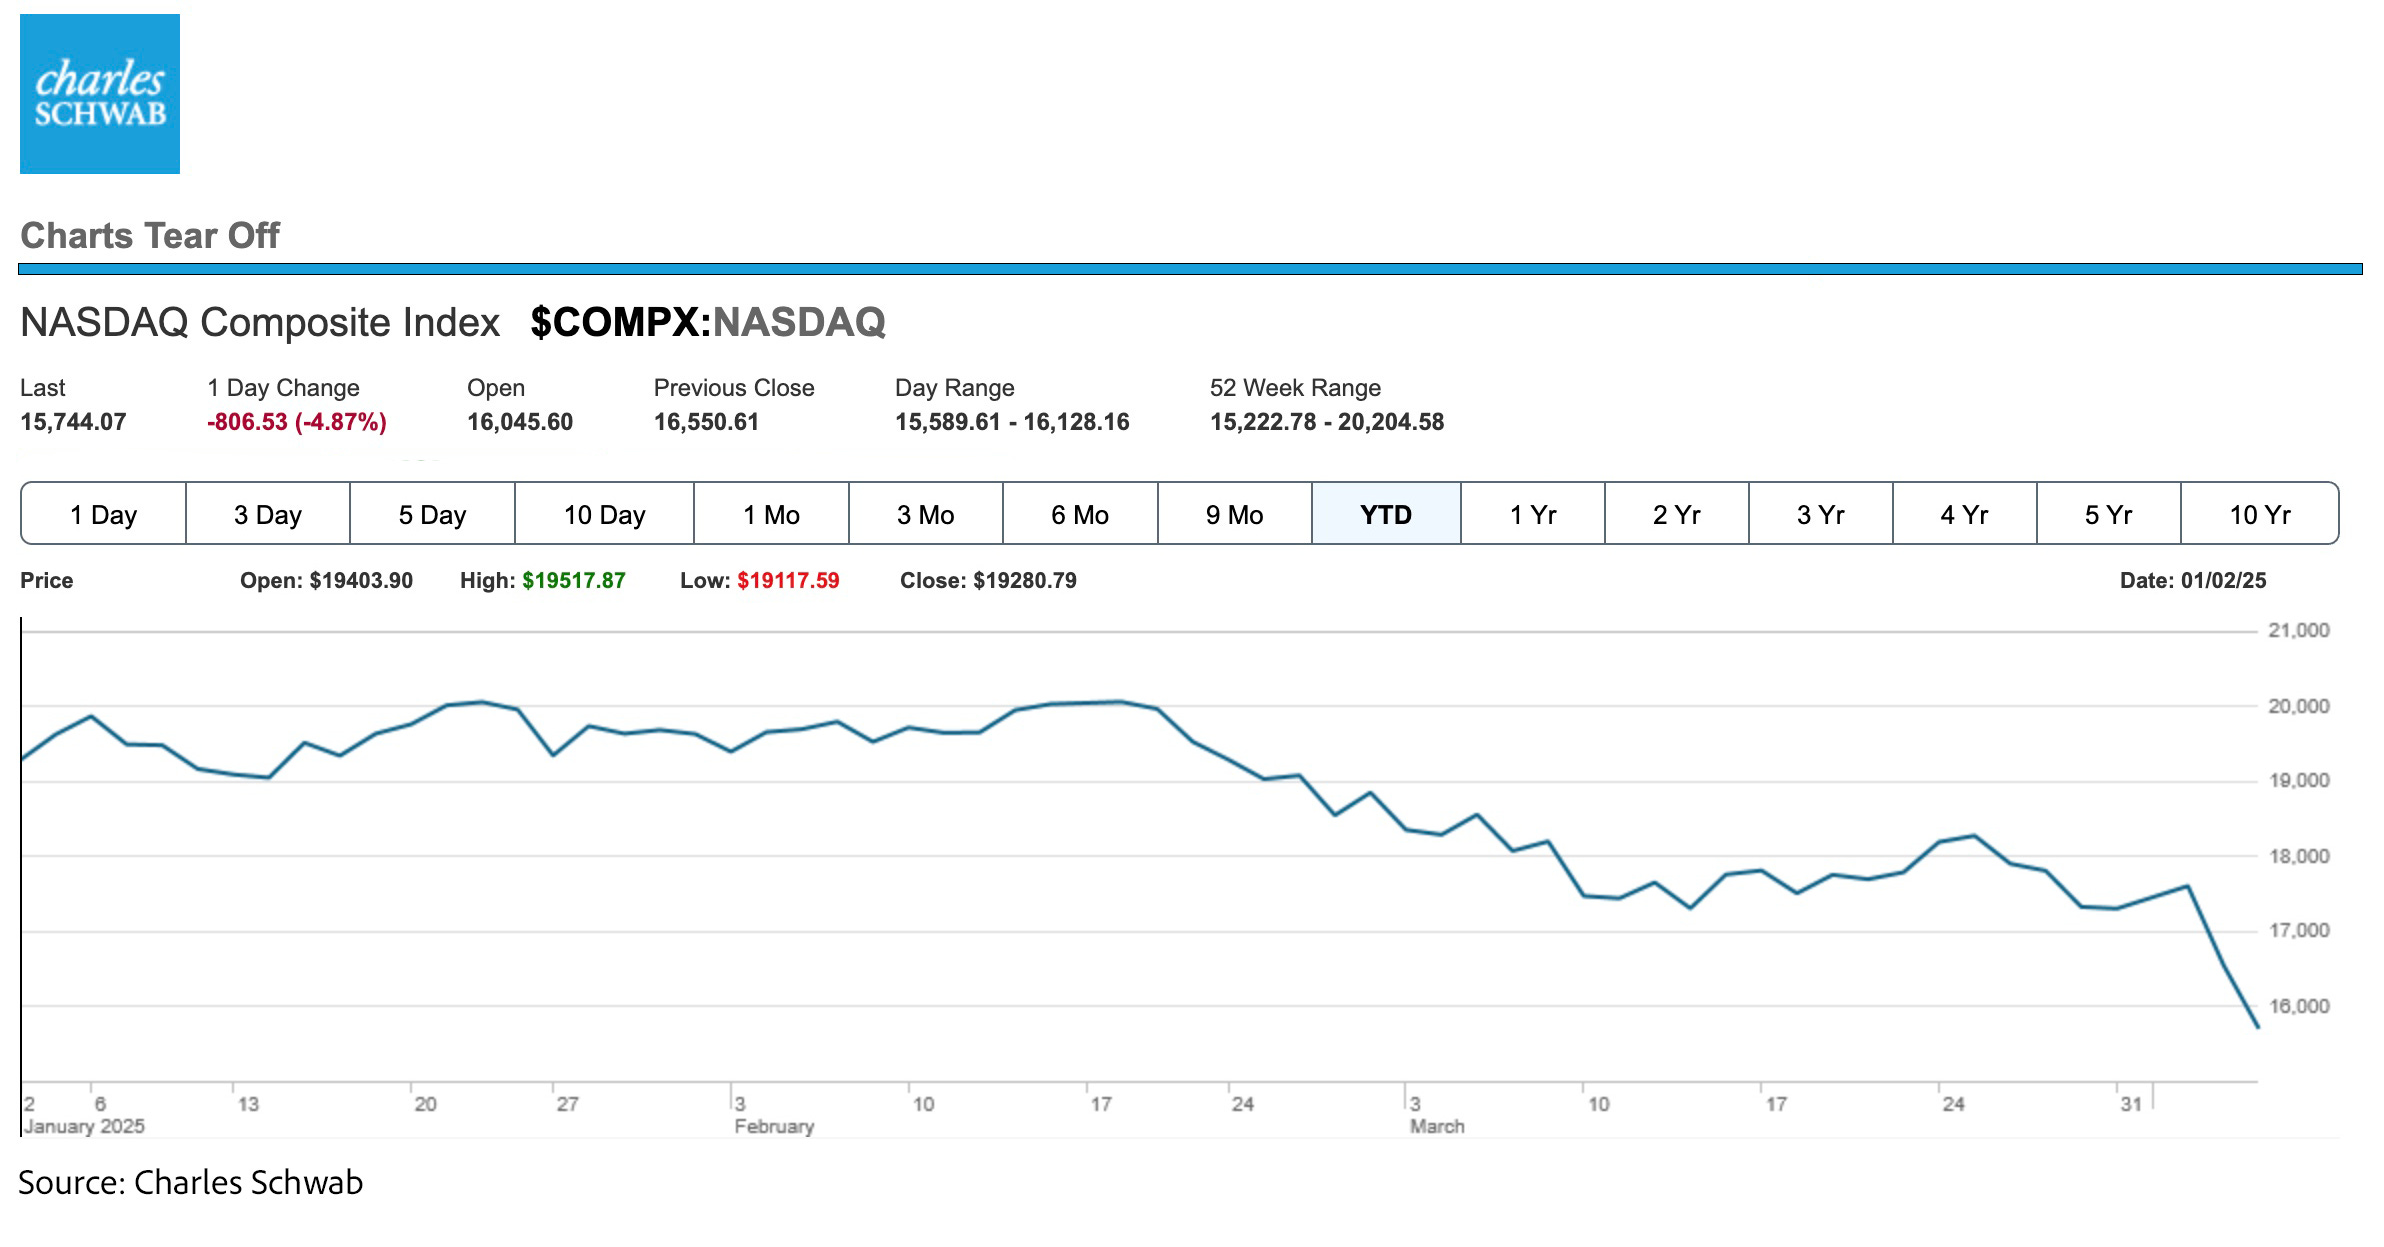Click the 20,000 y-axis label
Viewport: 2384px width, 1247px height.
point(2299,706)
